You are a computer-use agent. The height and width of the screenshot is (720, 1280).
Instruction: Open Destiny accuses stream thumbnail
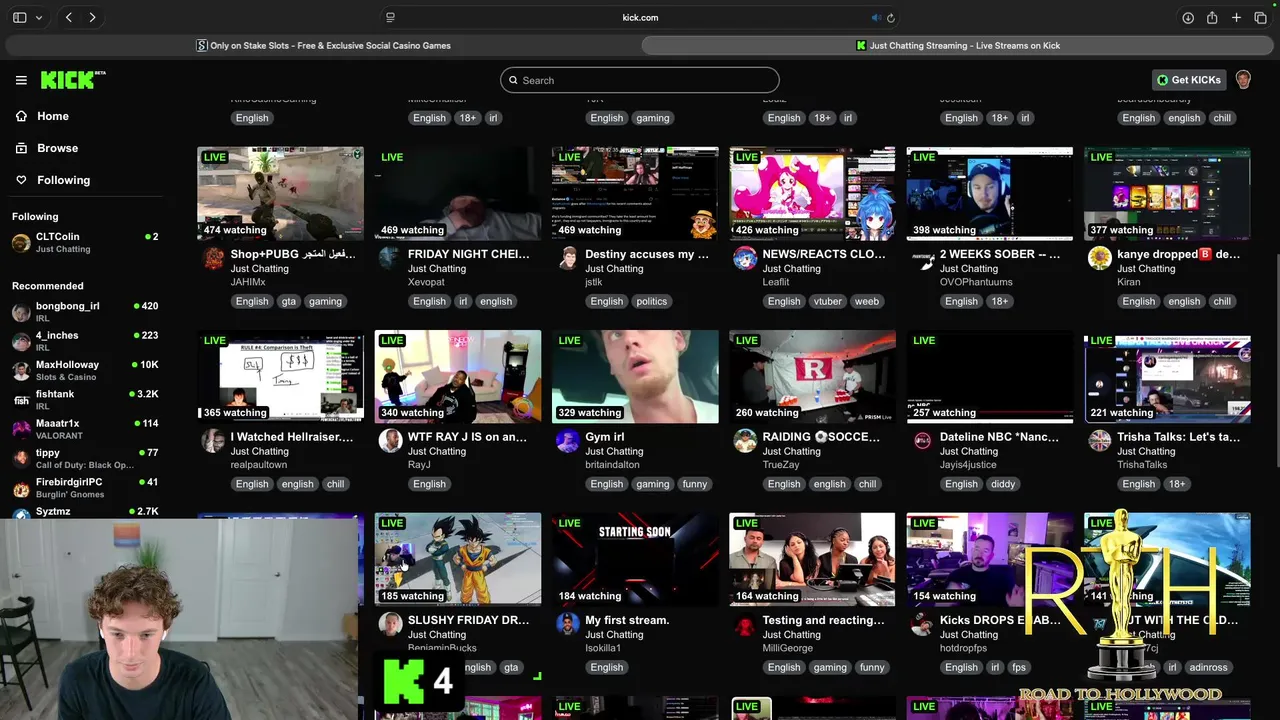point(635,194)
